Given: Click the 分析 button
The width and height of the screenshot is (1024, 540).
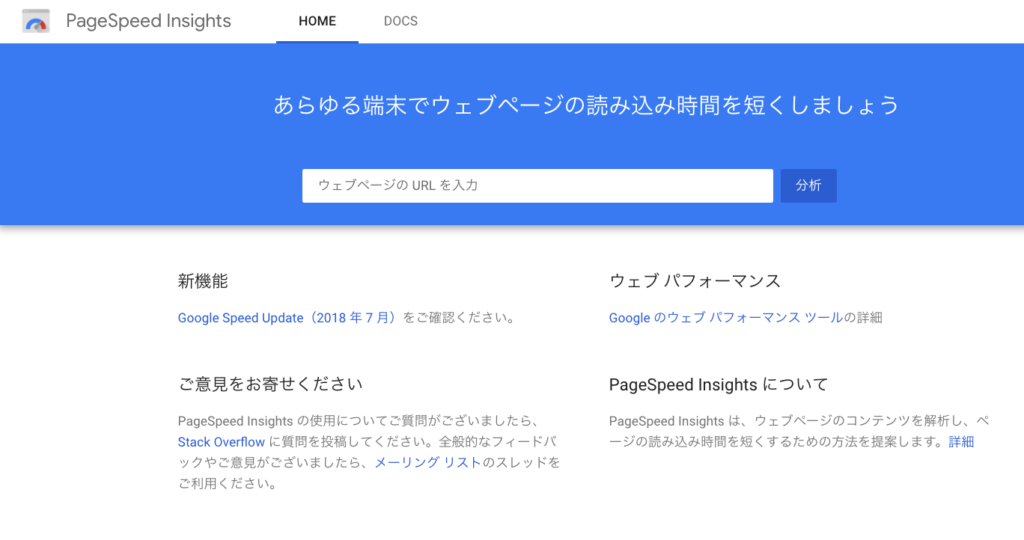Looking at the screenshot, I should pos(808,185).
